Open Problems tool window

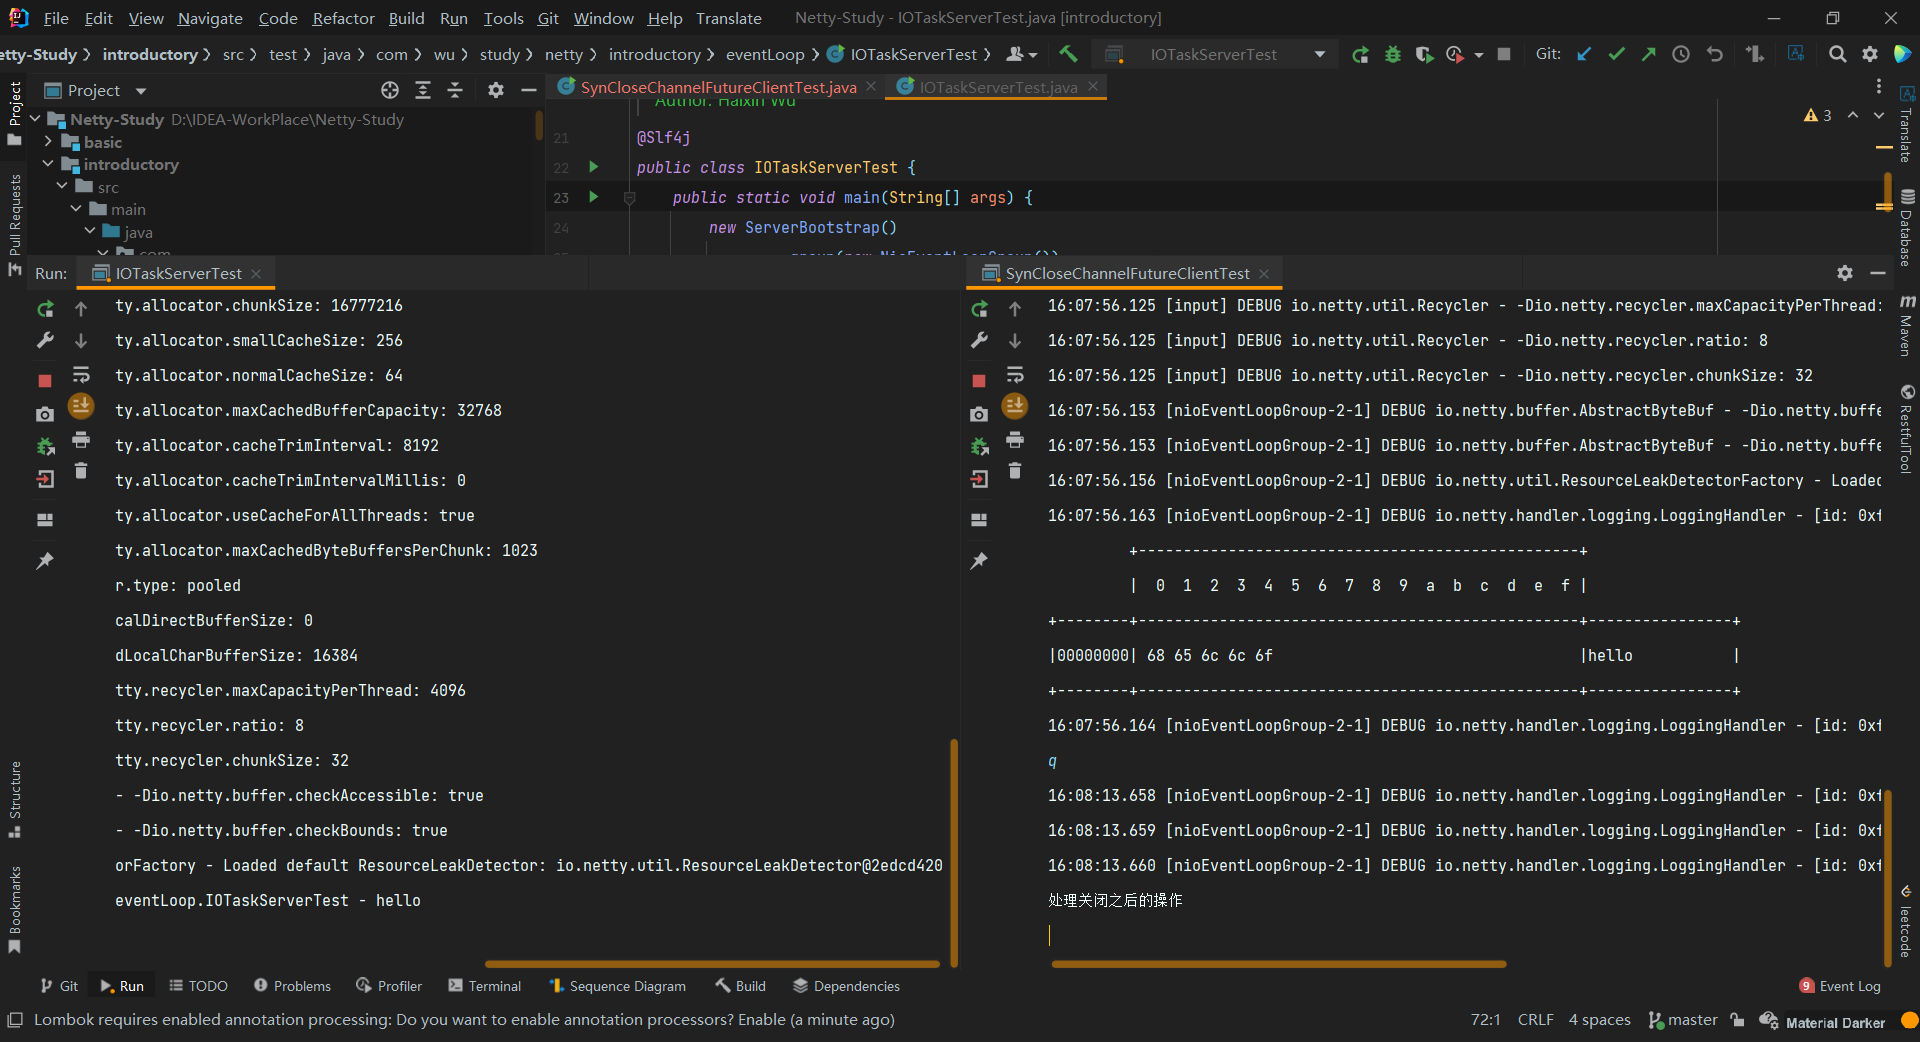[292, 986]
